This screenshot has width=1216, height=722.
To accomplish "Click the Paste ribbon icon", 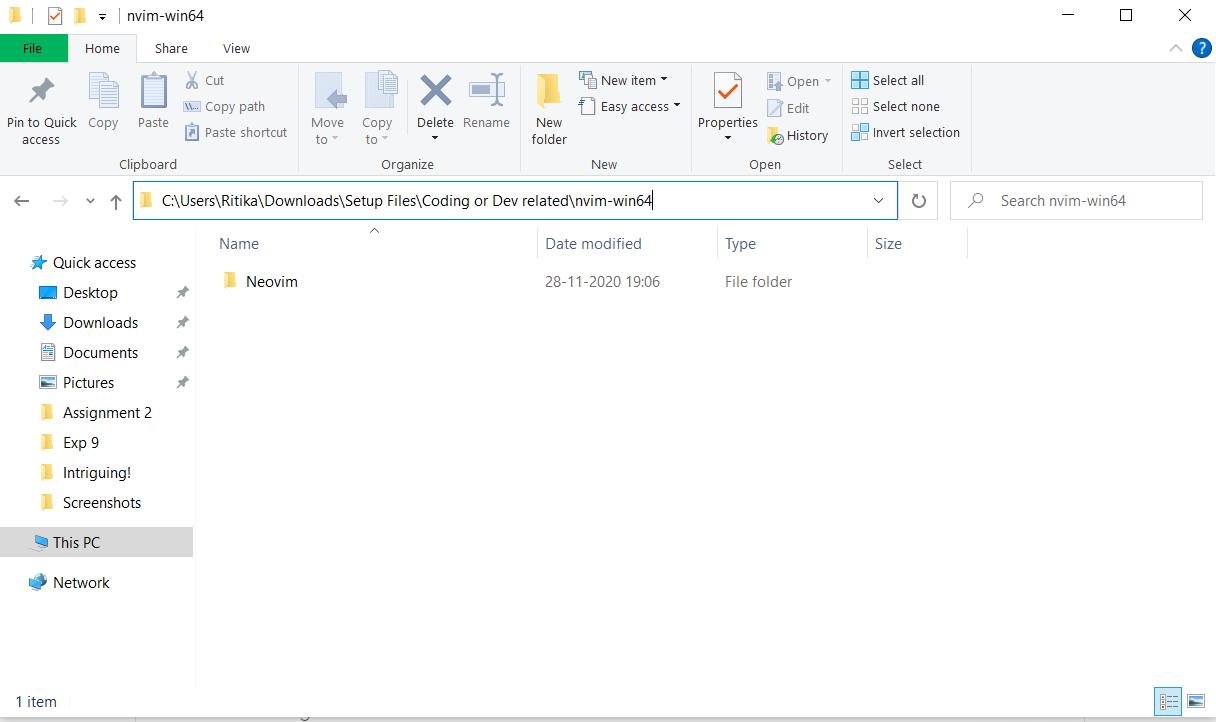I will 153,102.
